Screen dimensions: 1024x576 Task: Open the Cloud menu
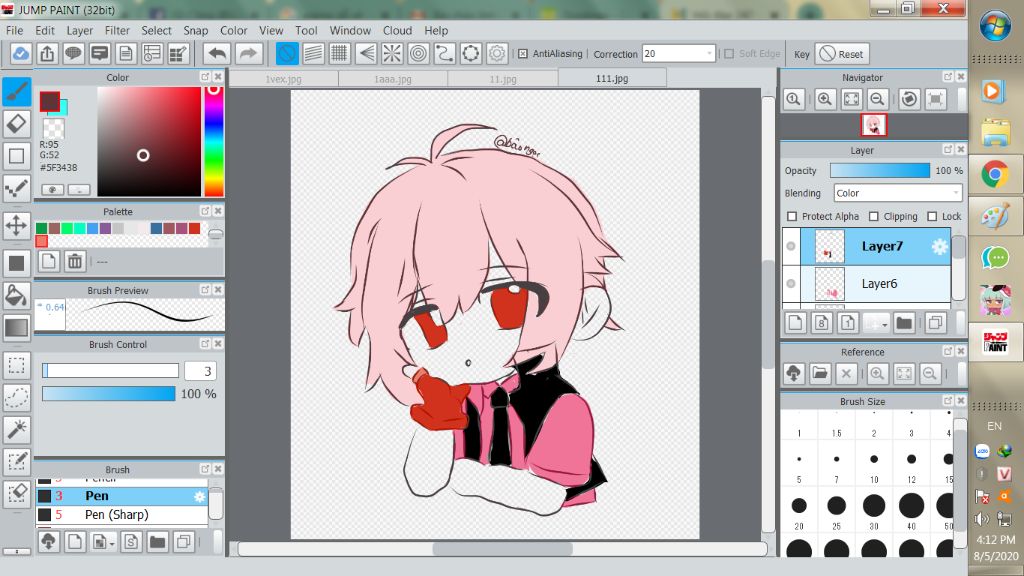pos(397,30)
